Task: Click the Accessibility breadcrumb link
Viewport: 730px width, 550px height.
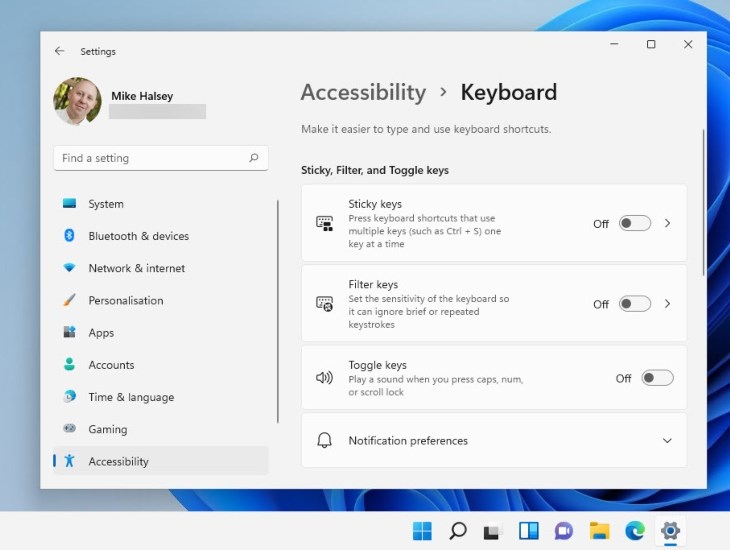Action: tap(363, 92)
